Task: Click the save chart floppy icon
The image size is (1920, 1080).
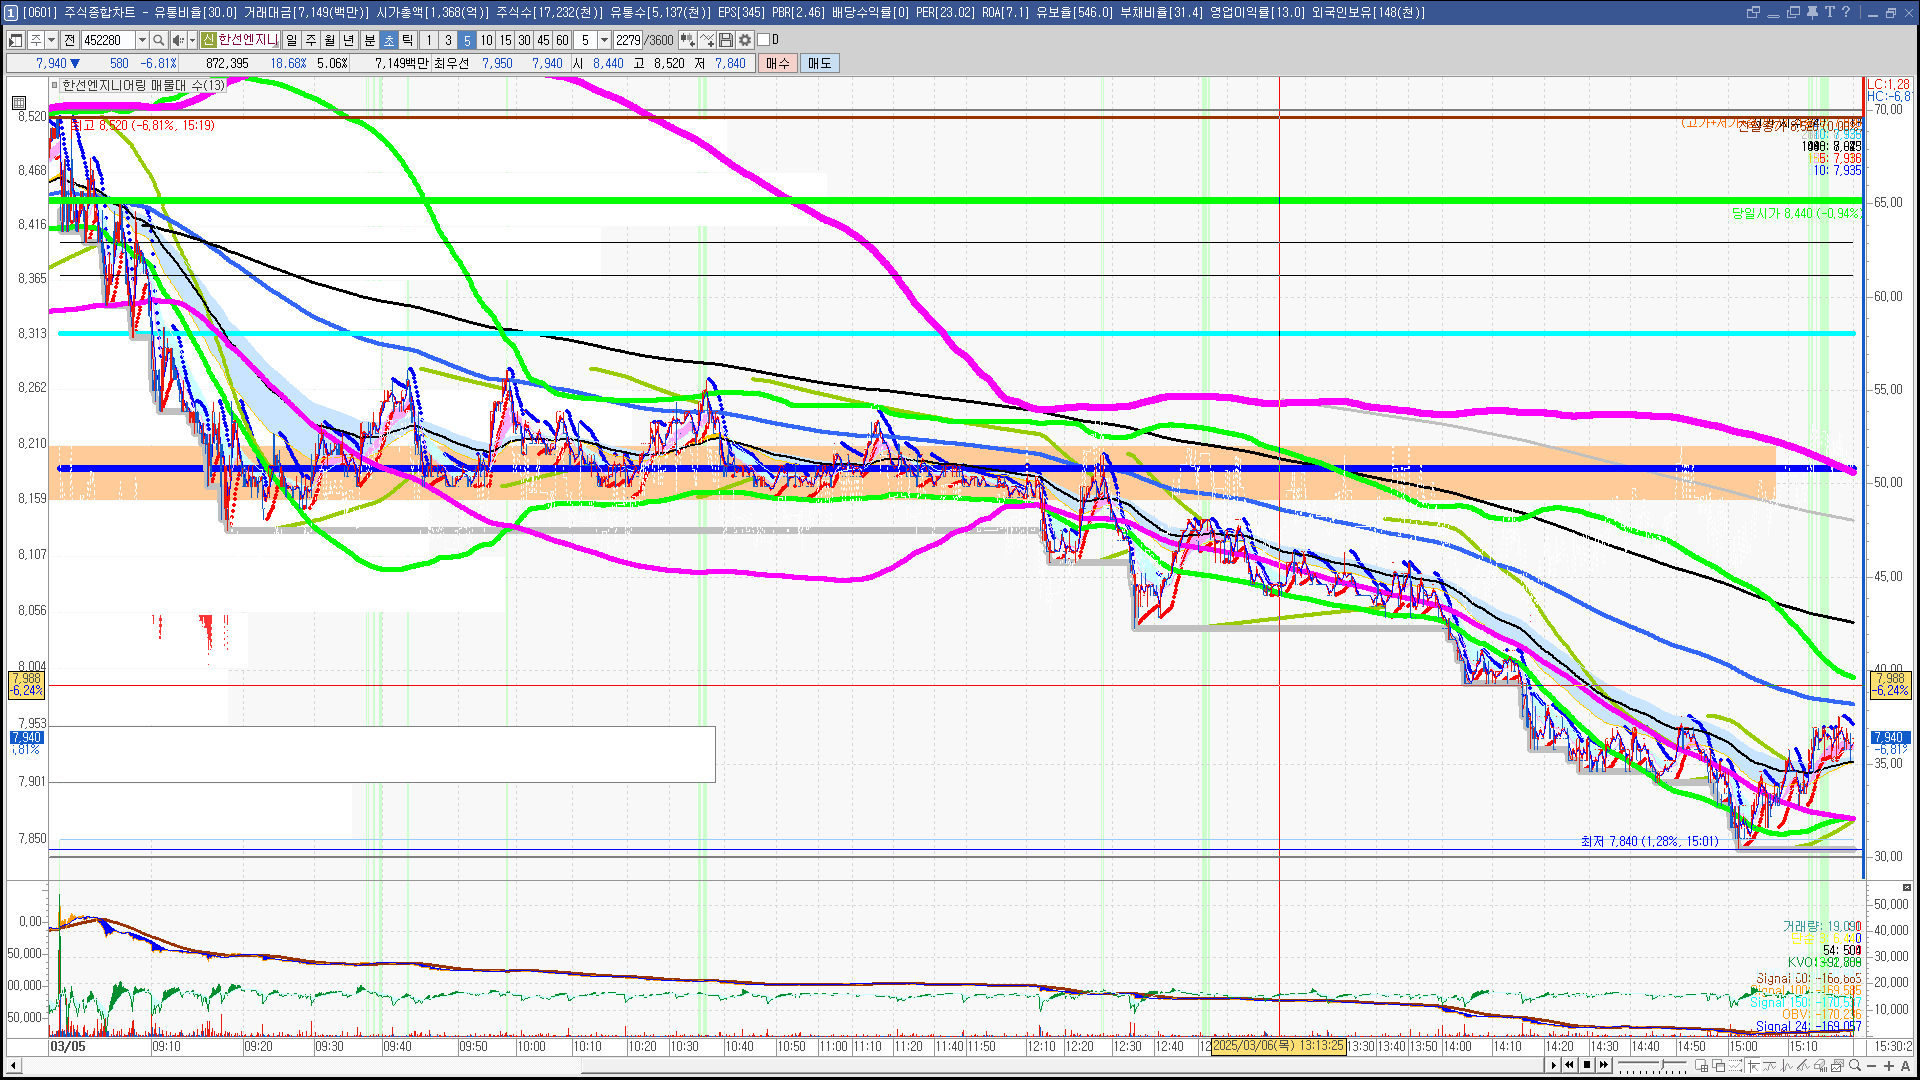Action: click(x=726, y=40)
